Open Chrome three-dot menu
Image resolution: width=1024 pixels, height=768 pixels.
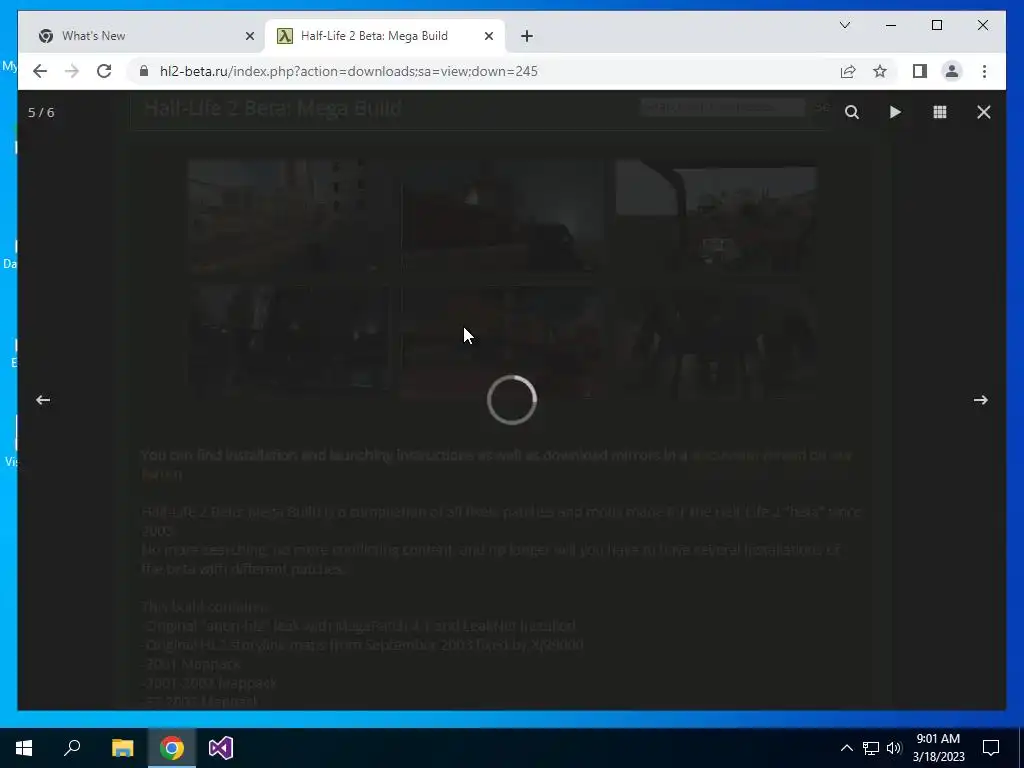[x=984, y=71]
